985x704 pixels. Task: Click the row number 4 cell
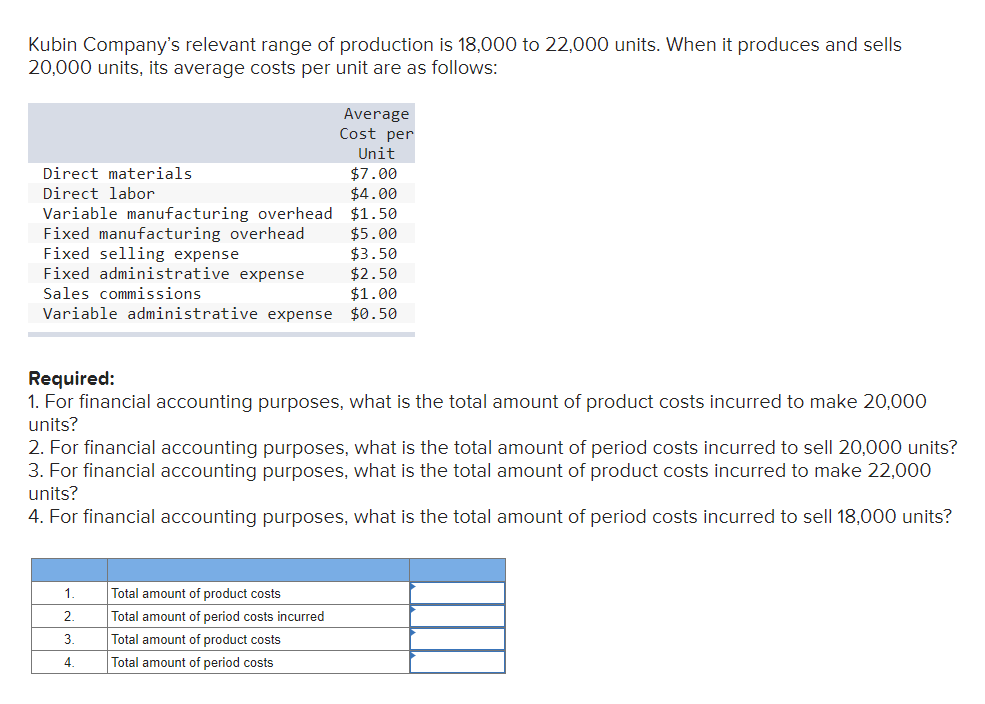point(68,661)
